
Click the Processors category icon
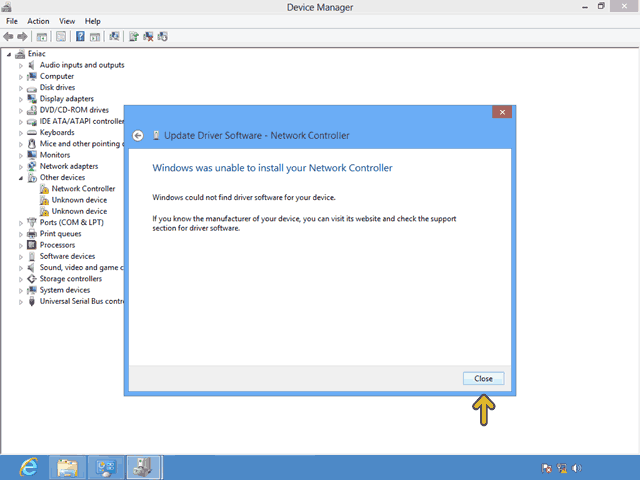[x=32, y=245]
